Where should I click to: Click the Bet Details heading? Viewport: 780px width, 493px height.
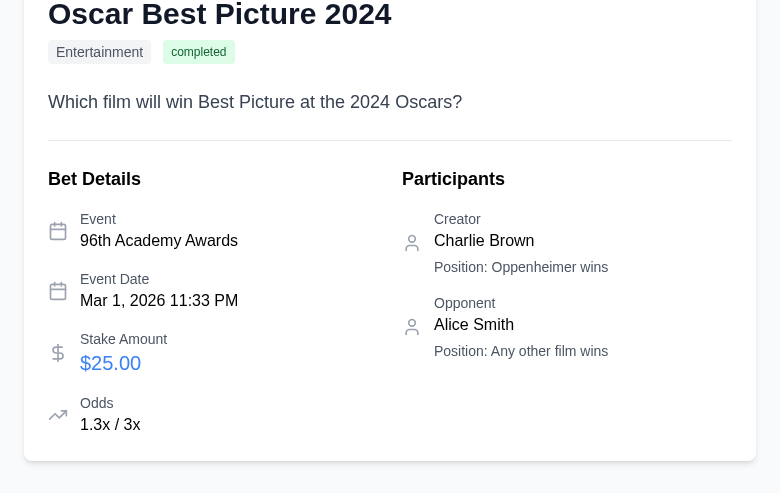pyautogui.click(x=94, y=179)
